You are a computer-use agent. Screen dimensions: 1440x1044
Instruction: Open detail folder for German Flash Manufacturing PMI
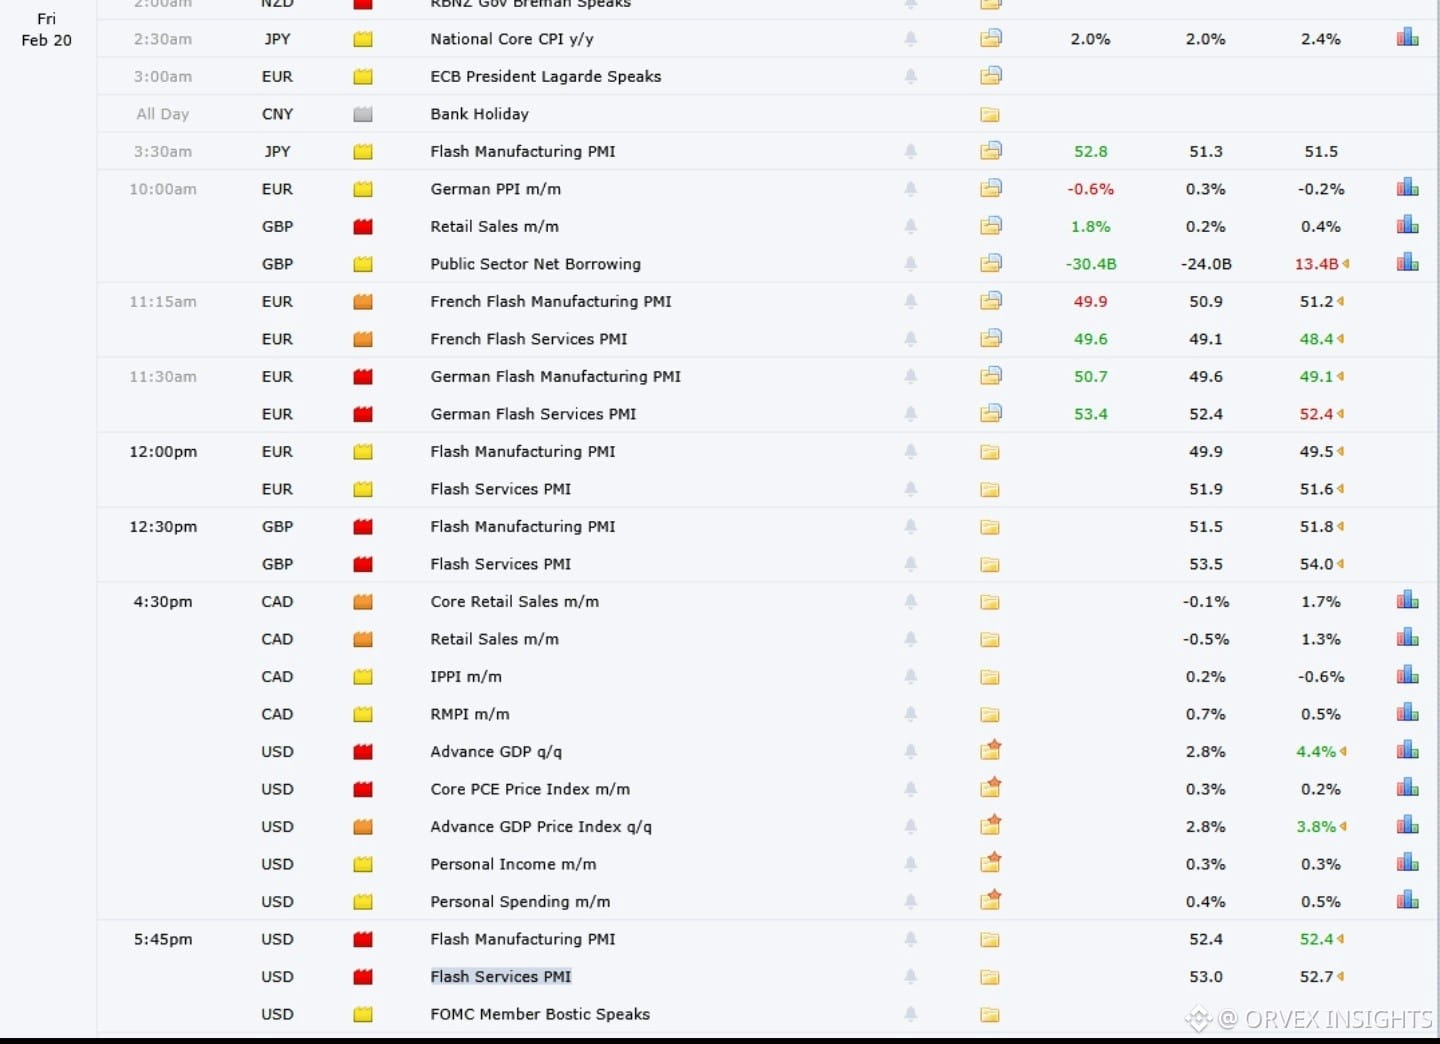991,376
